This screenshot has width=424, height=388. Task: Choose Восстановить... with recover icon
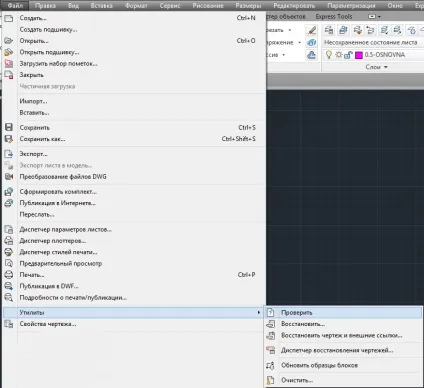343,324
